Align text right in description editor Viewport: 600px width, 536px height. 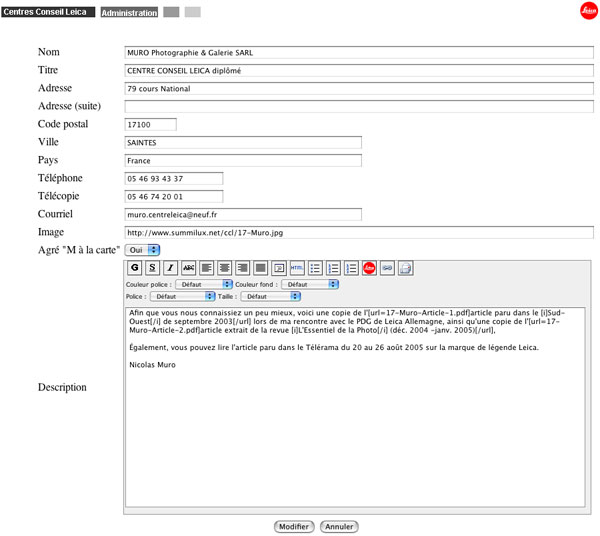pos(243,268)
